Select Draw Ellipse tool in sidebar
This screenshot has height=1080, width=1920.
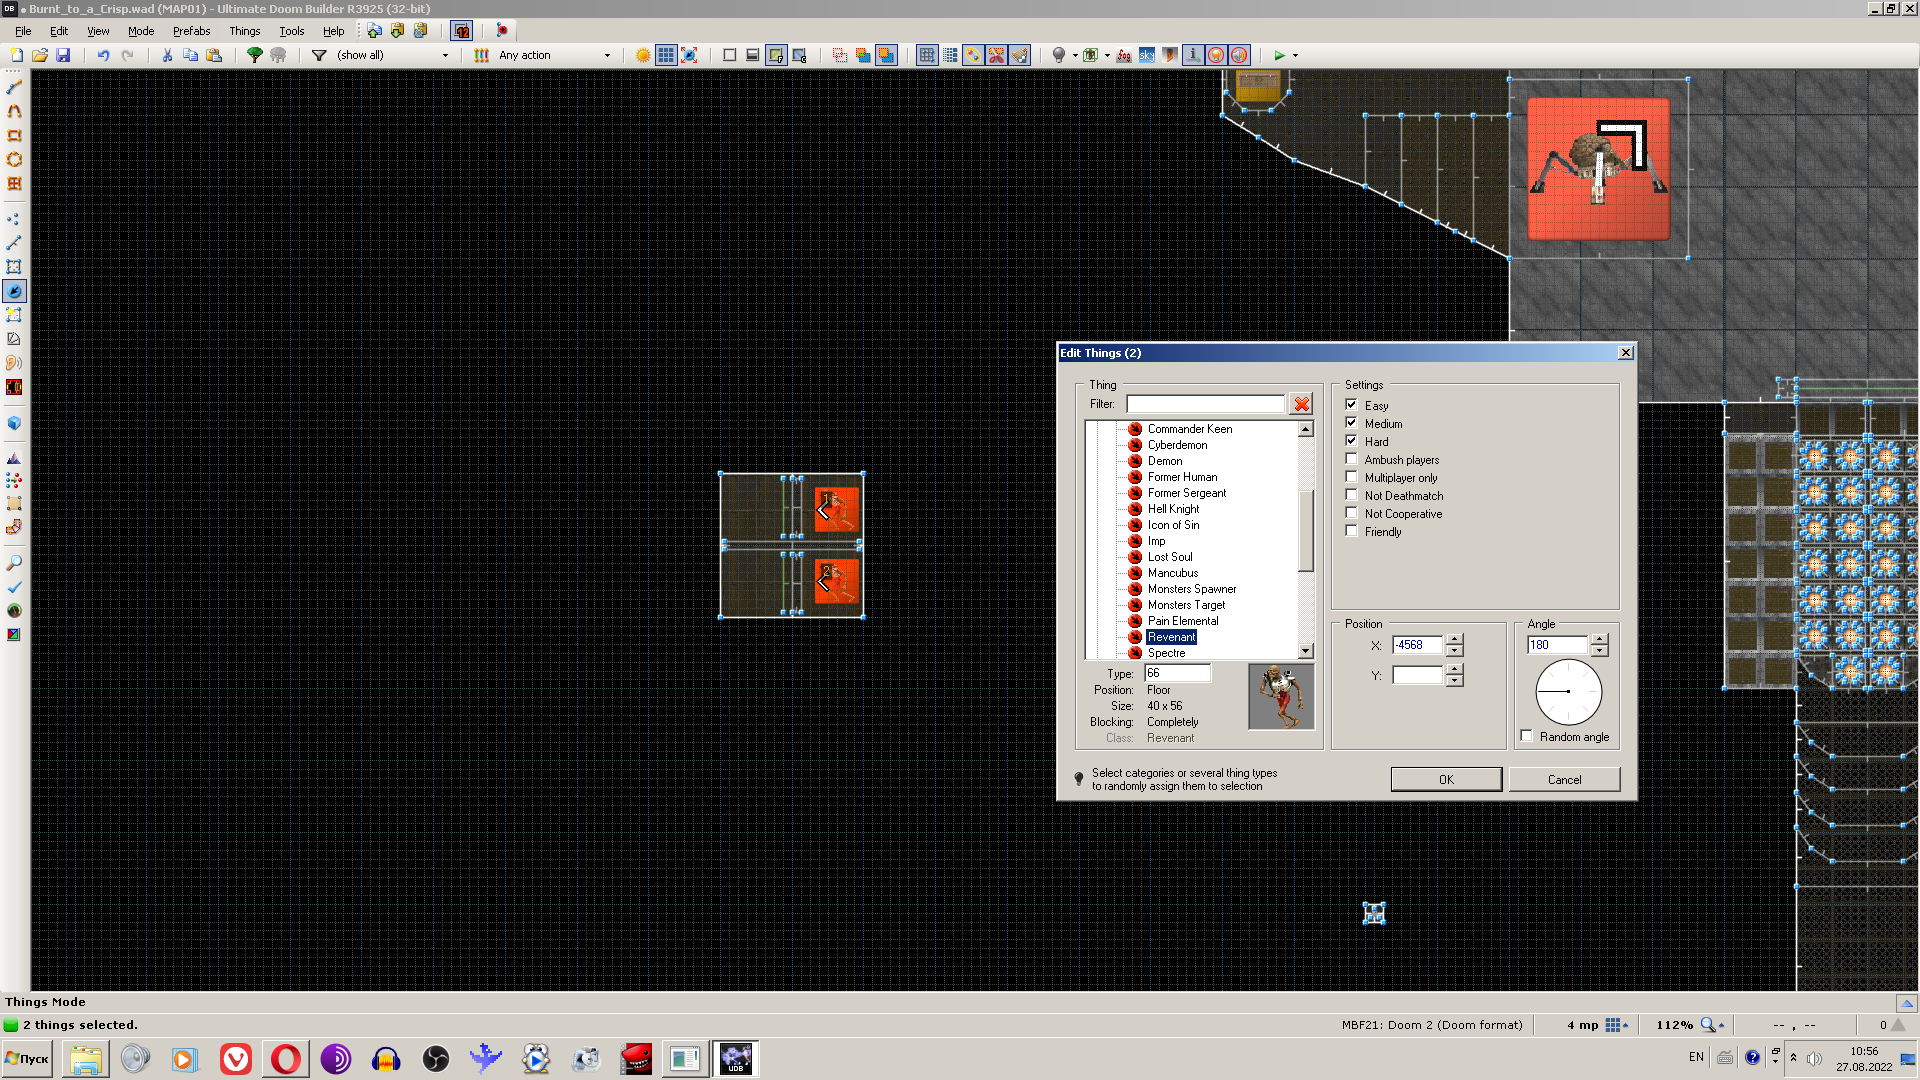click(14, 159)
